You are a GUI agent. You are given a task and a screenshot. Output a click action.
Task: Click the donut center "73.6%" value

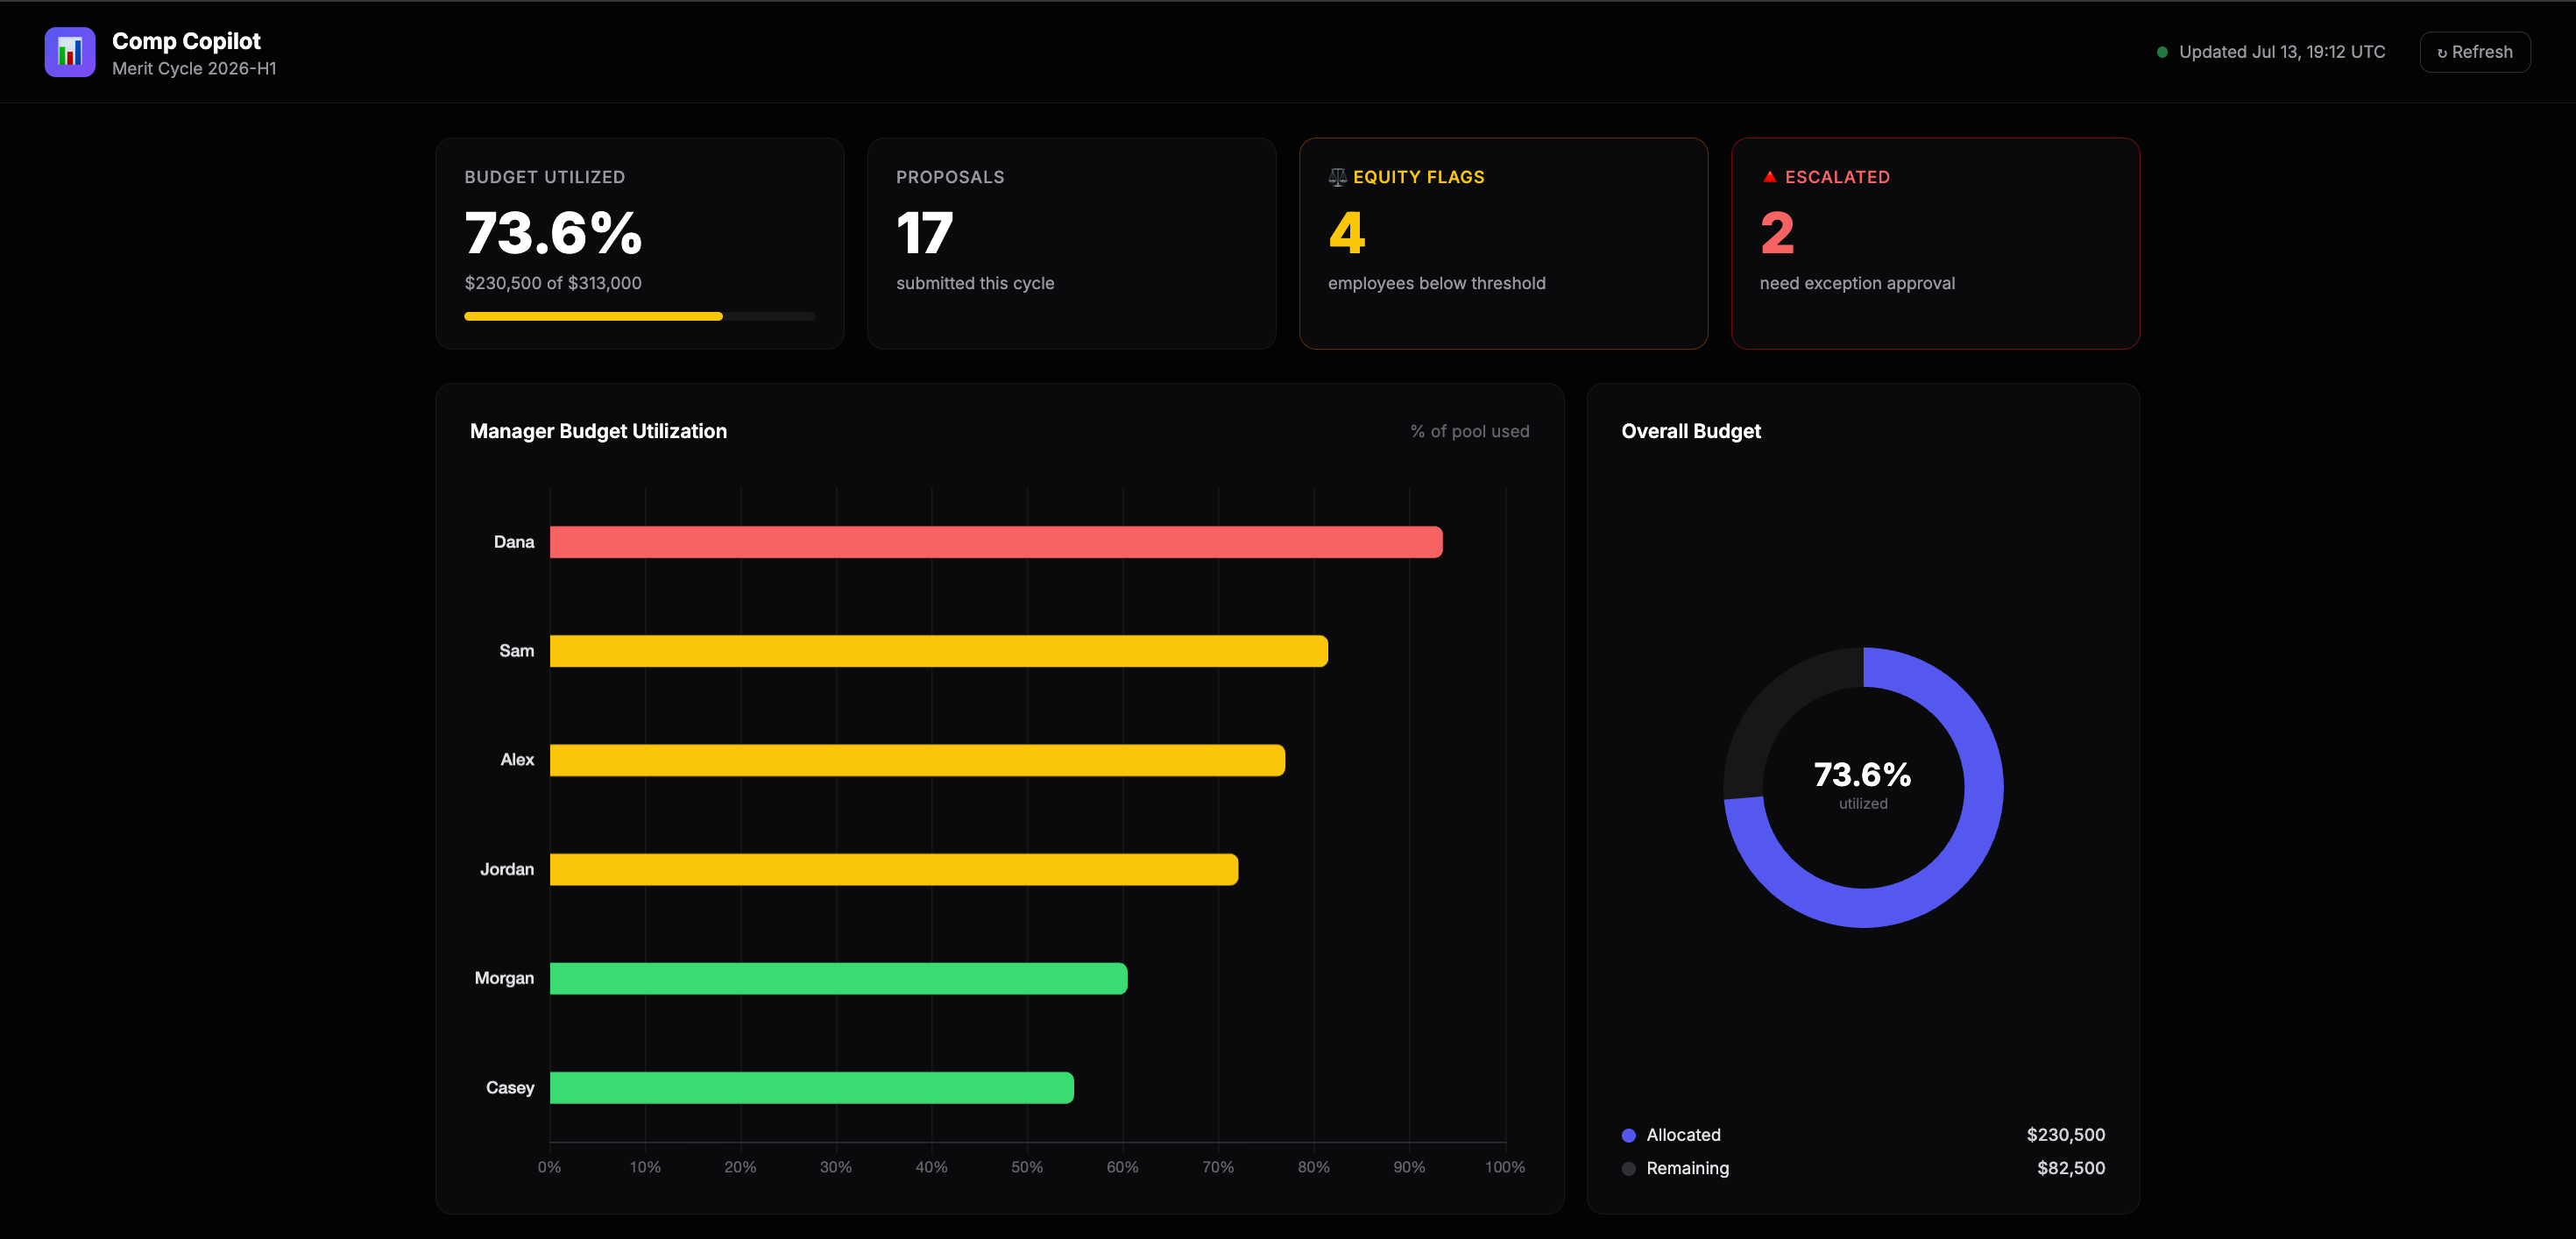tap(1863, 774)
